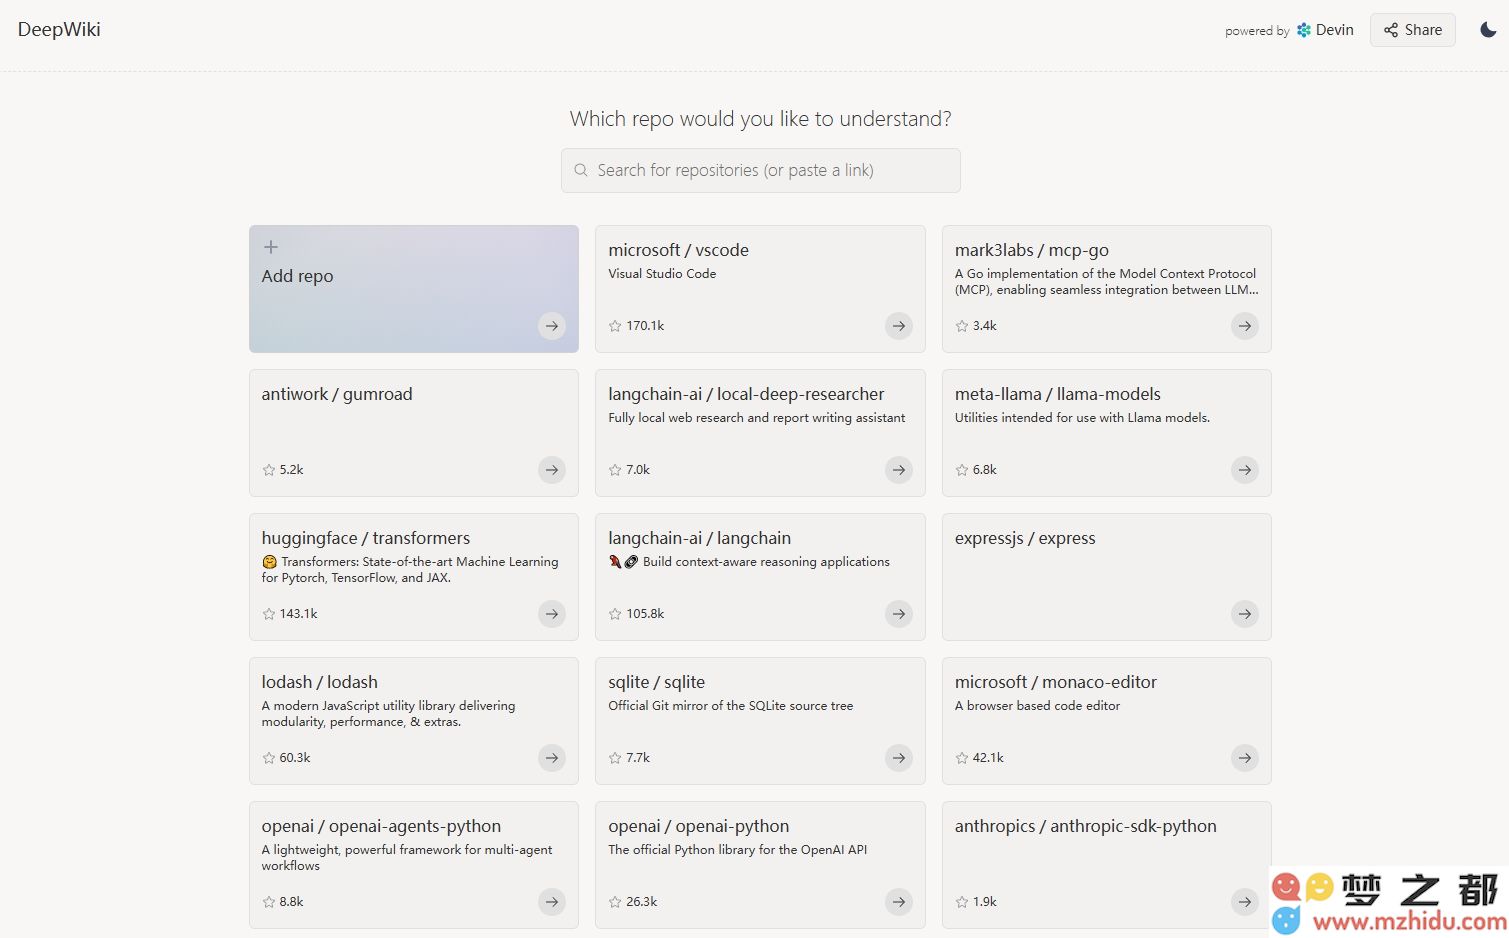Screen dimensions: 1509x938
Task: Go to DeepWiki home logo
Action: pyautogui.click(x=59, y=29)
